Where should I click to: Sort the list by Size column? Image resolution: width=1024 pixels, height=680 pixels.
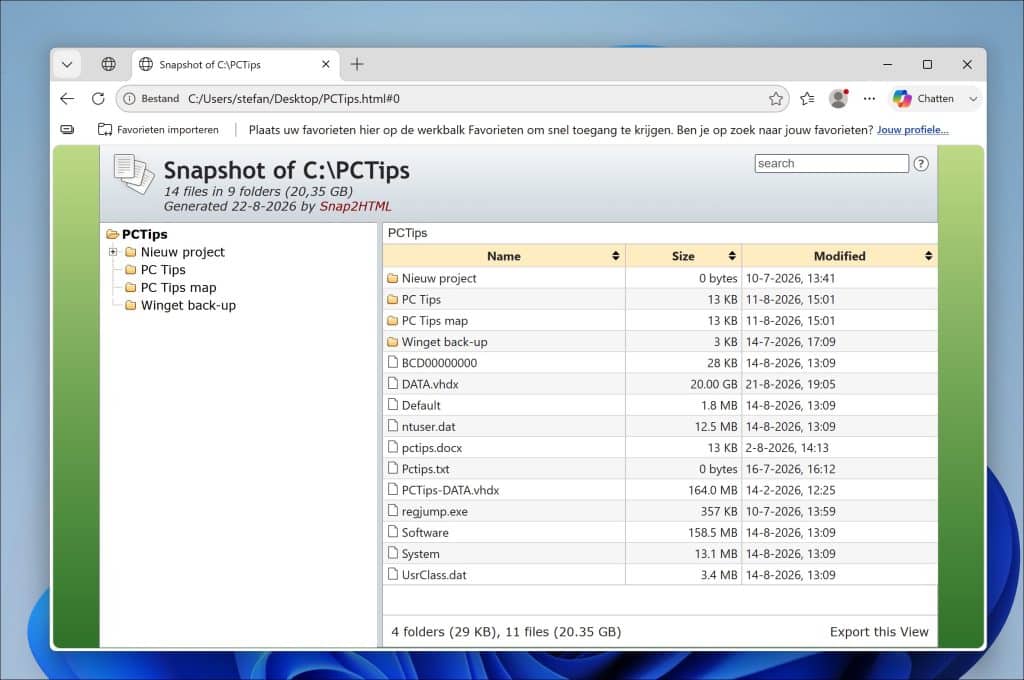684,256
